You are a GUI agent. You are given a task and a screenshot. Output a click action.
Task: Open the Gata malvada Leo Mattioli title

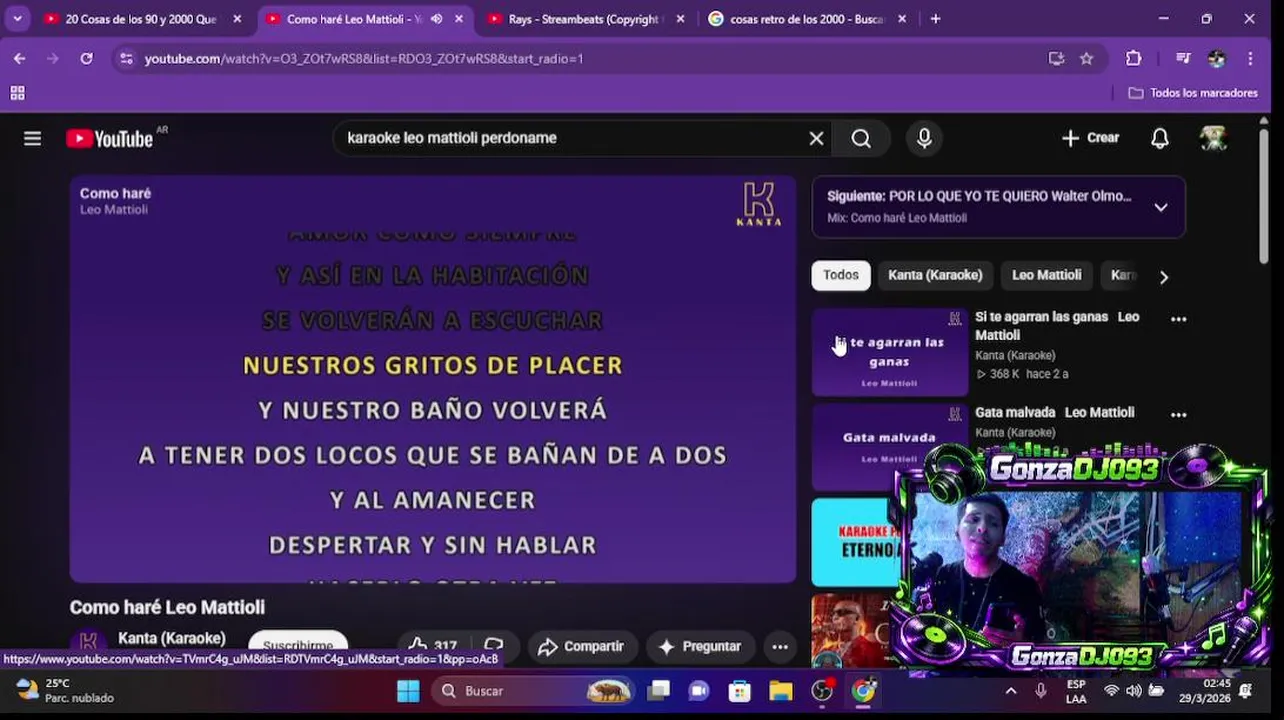tap(1054, 412)
